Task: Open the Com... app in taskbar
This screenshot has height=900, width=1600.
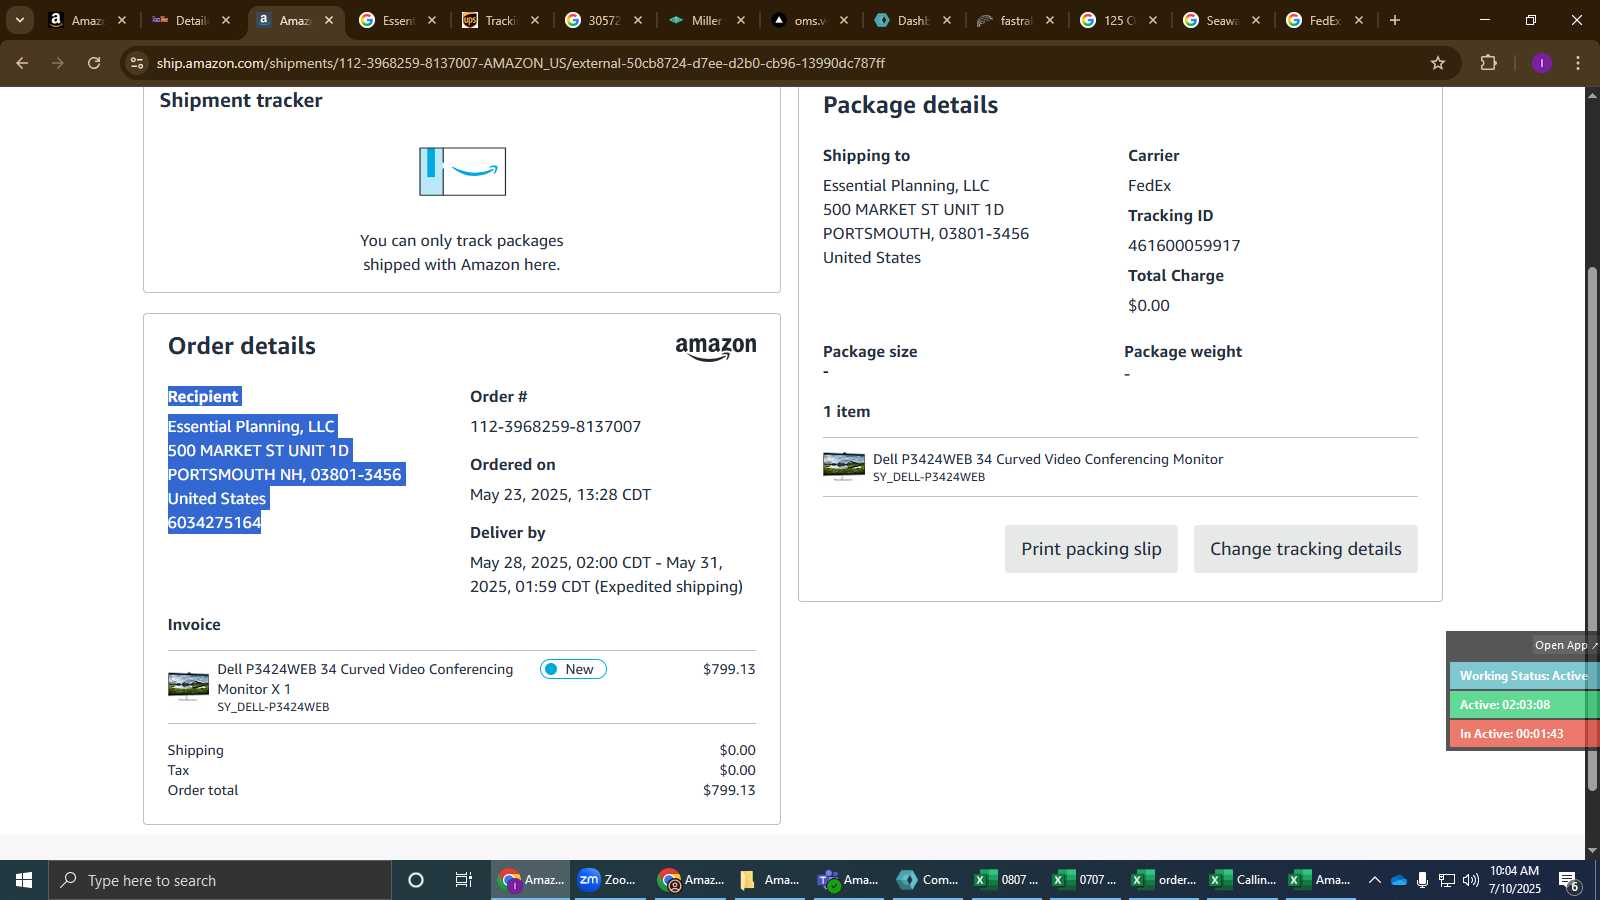Action: (x=928, y=880)
